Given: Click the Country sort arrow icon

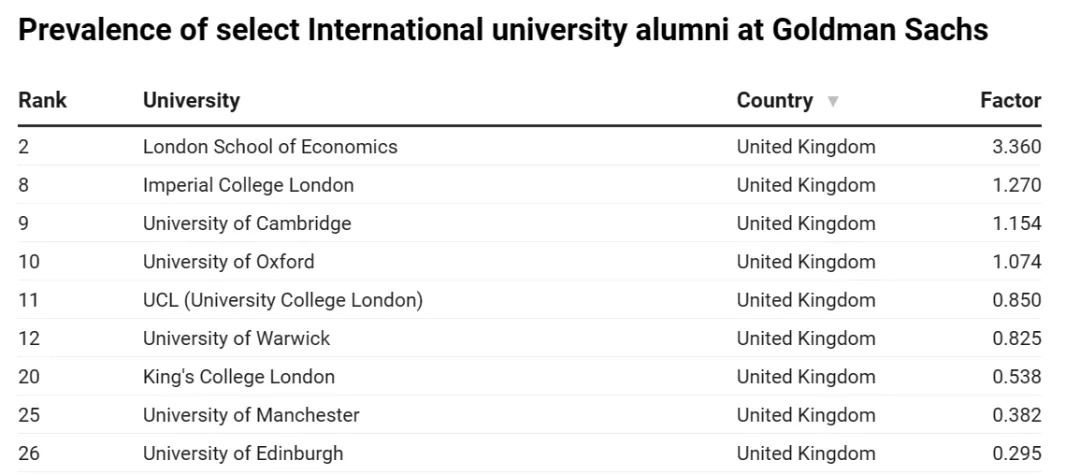Looking at the screenshot, I should tap(833, 101).
